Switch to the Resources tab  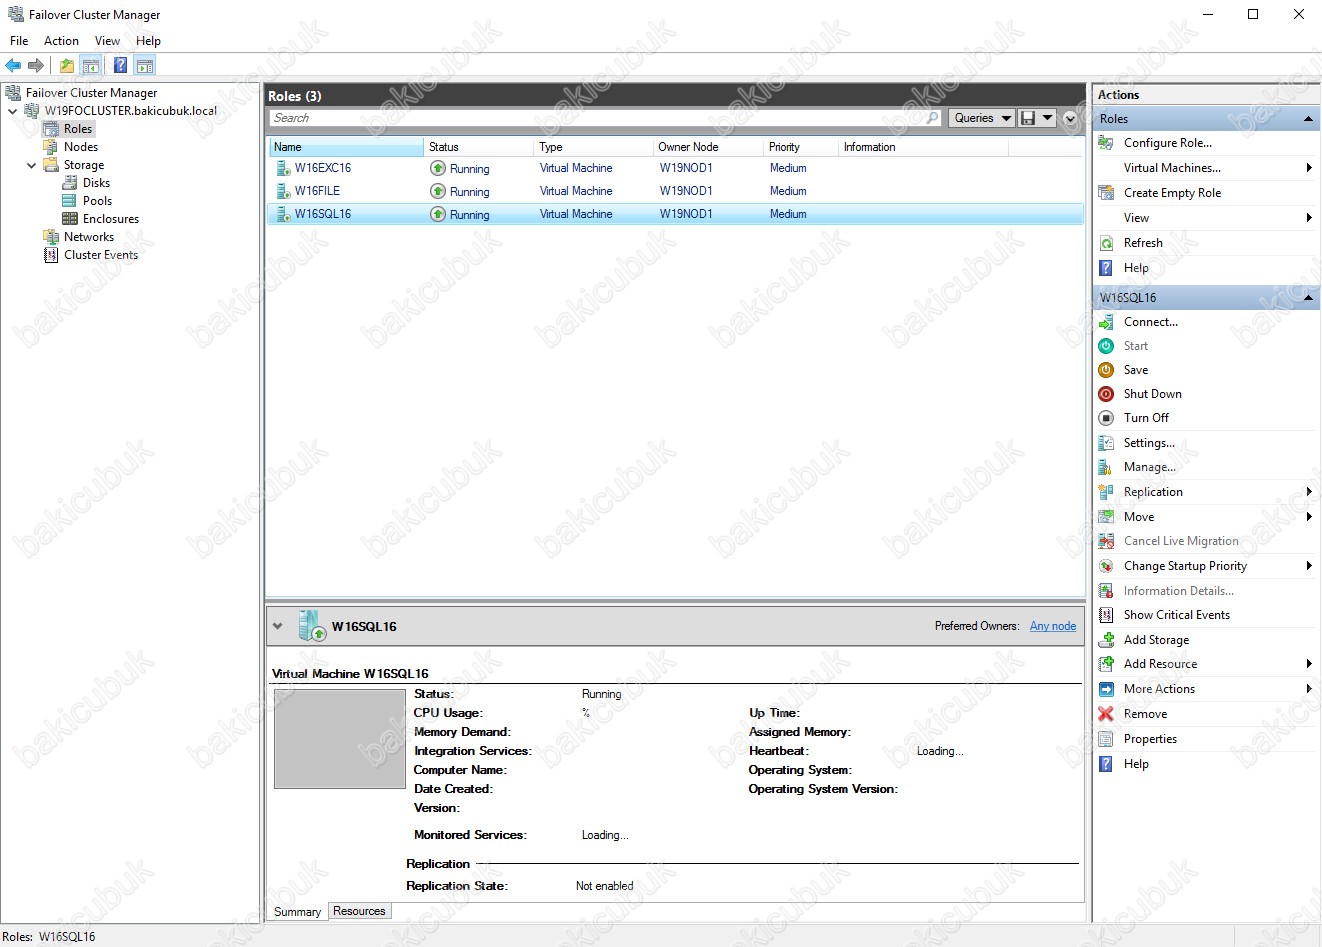tap(359, 911)
